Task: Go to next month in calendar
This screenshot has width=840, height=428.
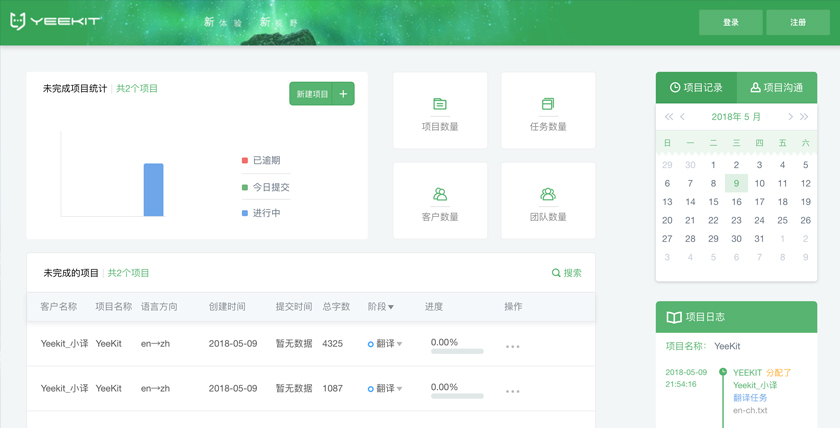Action: tap(790, 117)
